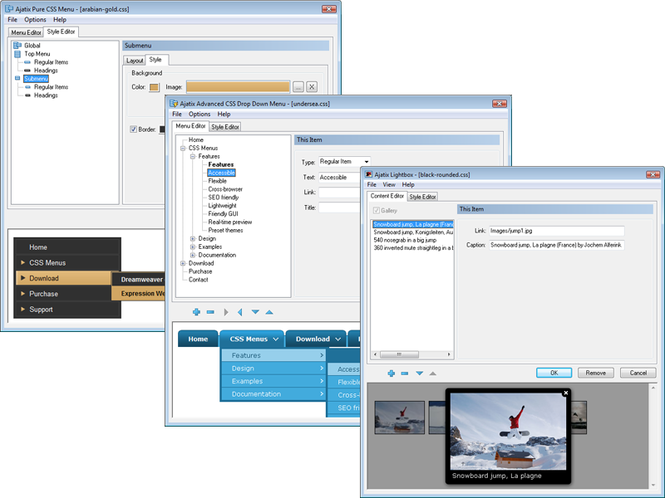The width and height of the screenshot is (665, 498).
Task: Toggle the Border checkbox in Pure CSS Menu
Action: click(133, 129)
